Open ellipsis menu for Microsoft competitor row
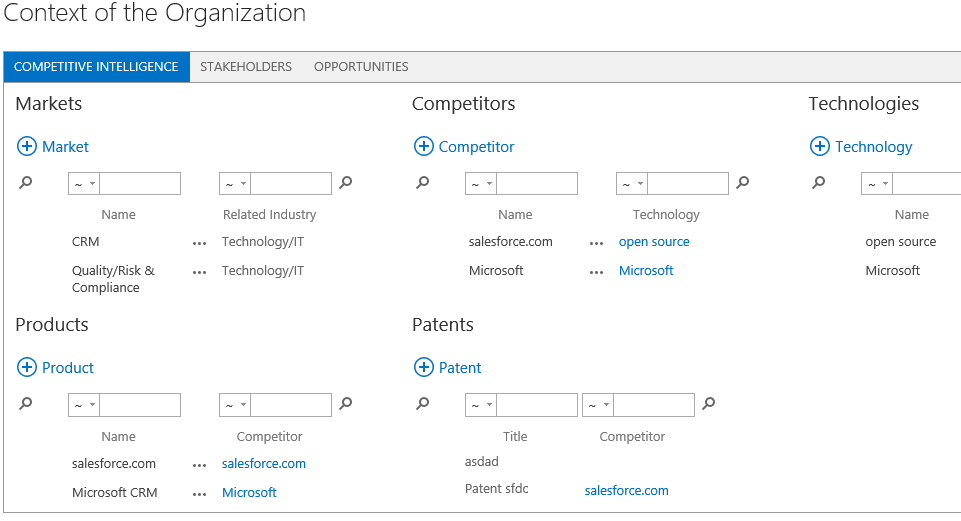961x521 pixels. [596, 272]
